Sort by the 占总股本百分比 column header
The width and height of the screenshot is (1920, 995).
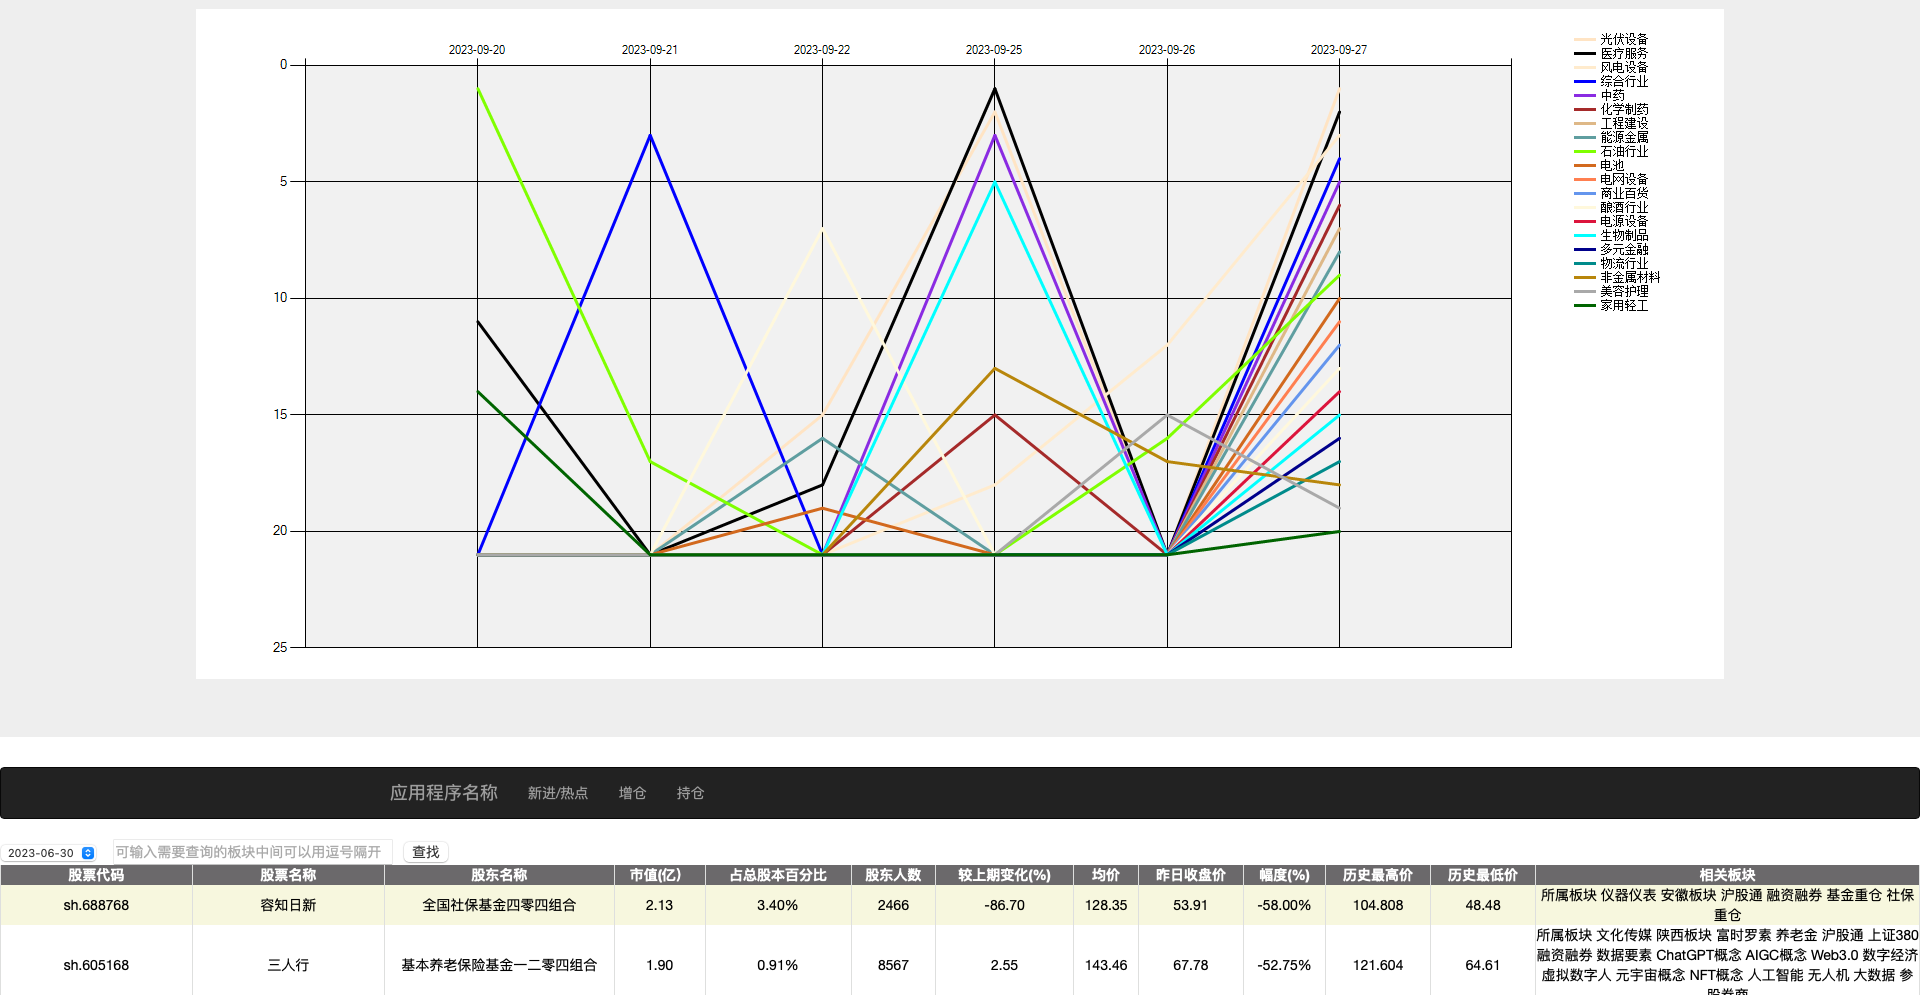[x=778, y=875]
